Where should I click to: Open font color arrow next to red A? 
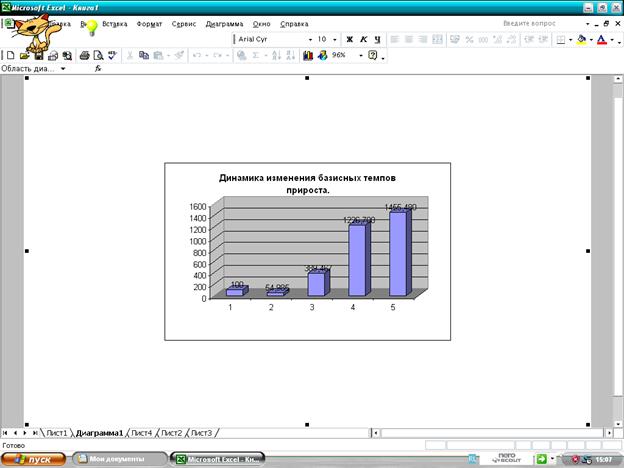click(613, 39)
